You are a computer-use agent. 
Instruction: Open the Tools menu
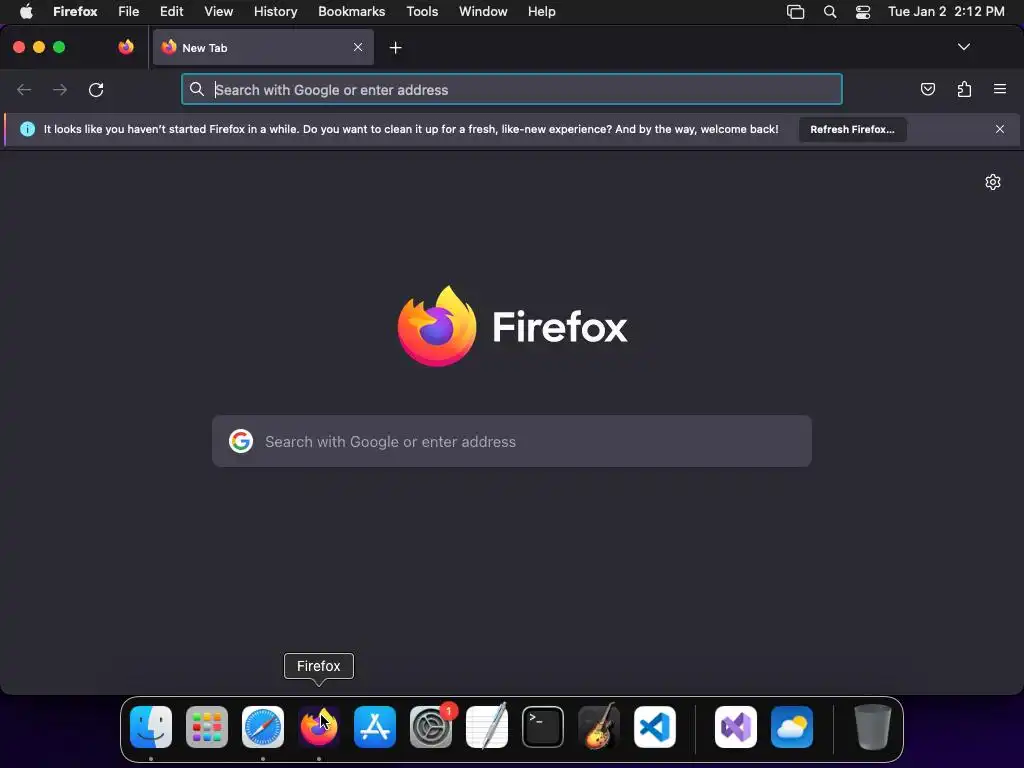pyautogui.click(x=422, y=12)
